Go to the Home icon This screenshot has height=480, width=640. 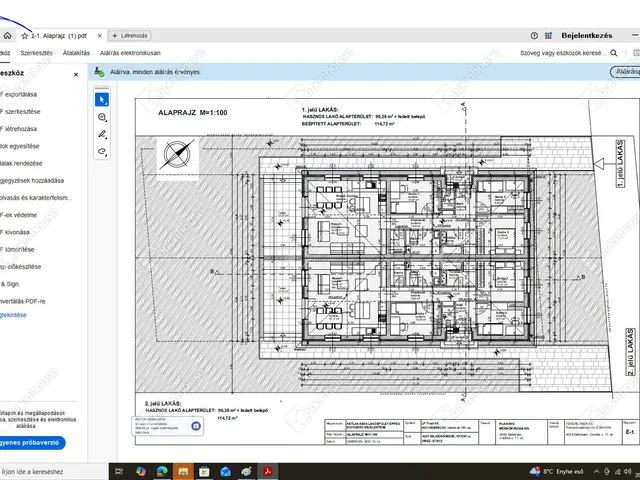coord(8,35)
